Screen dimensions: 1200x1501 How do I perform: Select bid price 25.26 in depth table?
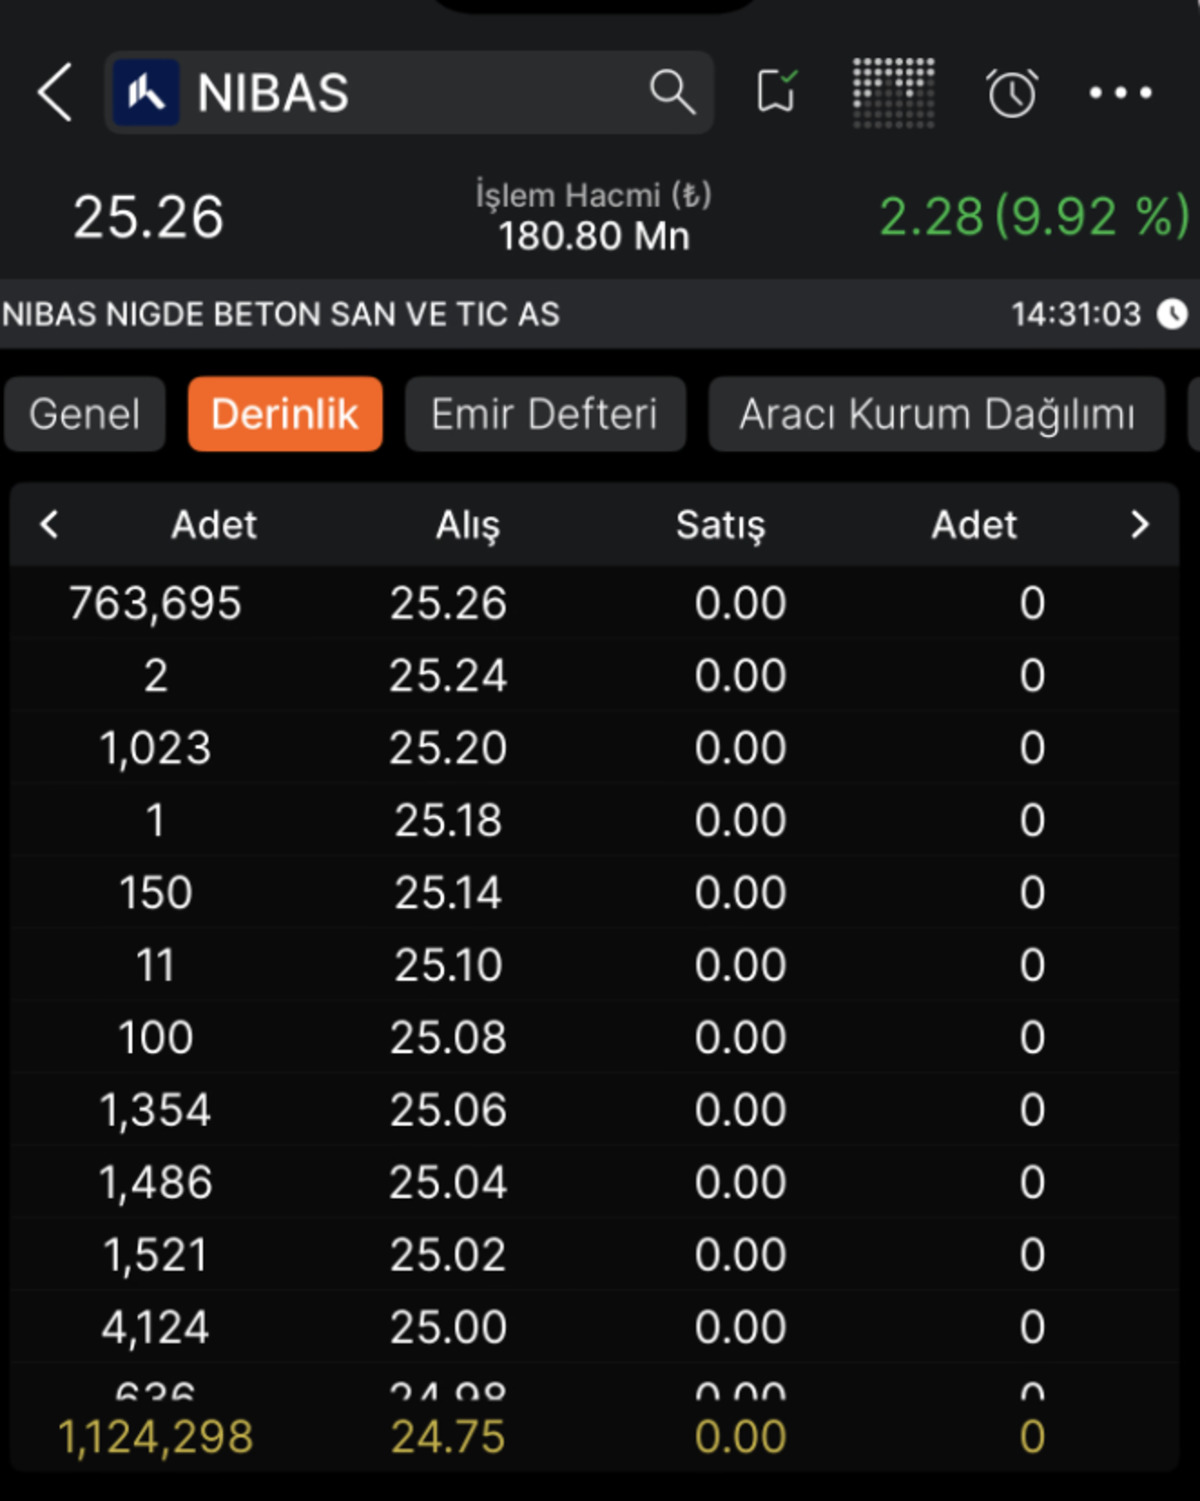(448, 603)
